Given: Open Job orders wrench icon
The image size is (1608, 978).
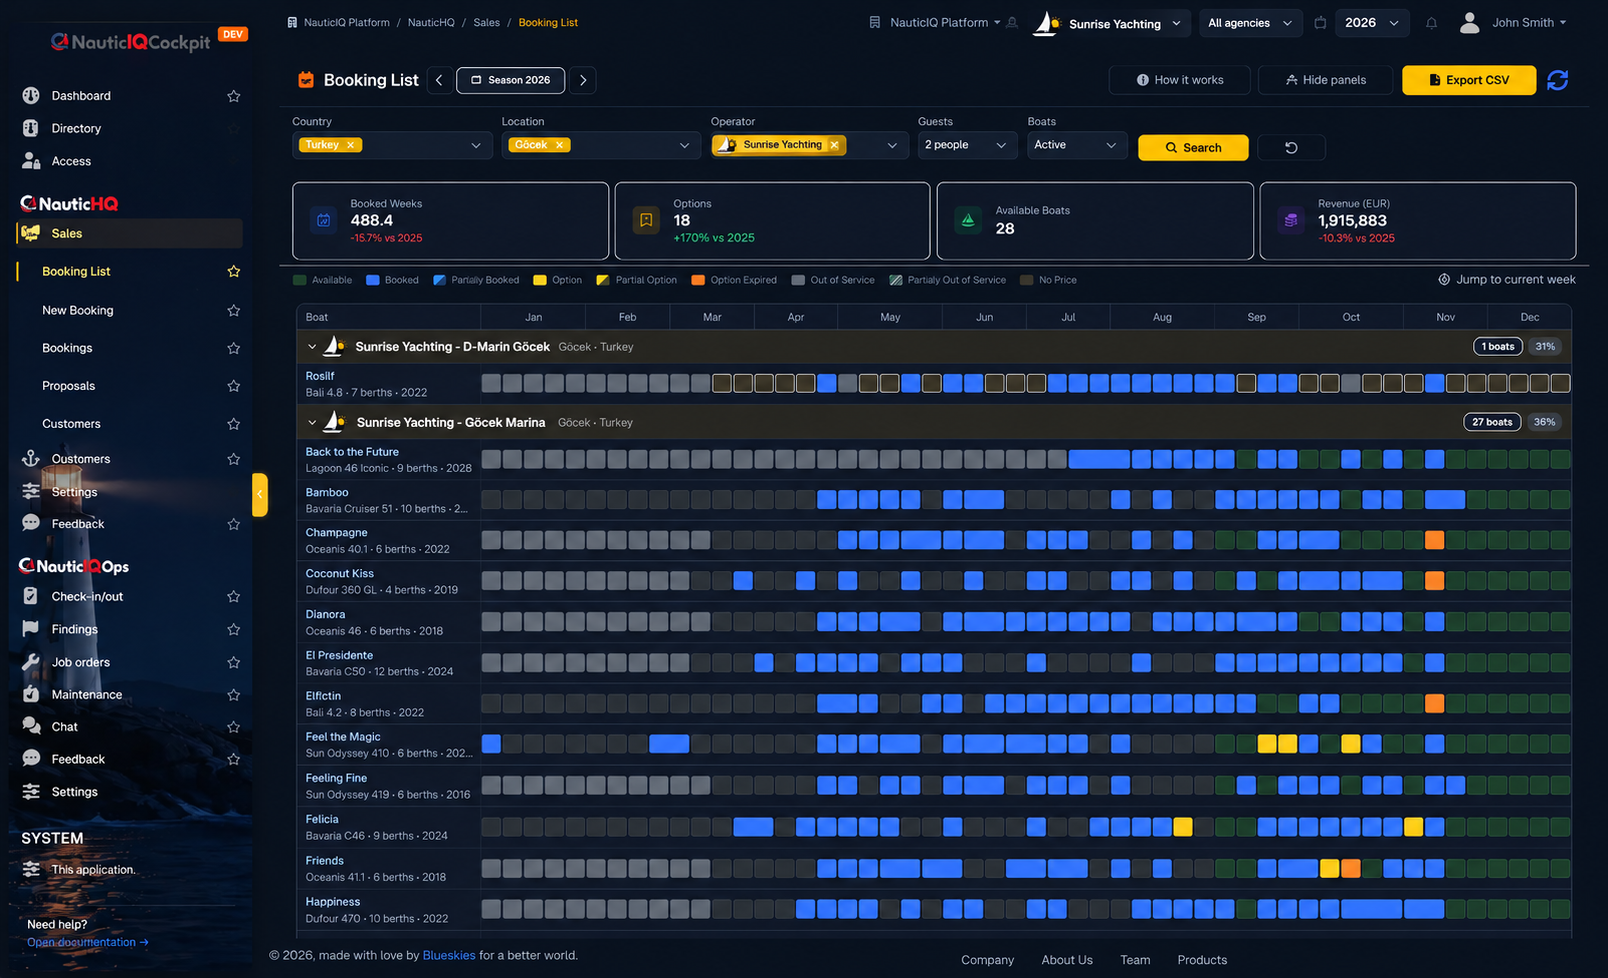Looking at the screenshot, I should 31,662.
